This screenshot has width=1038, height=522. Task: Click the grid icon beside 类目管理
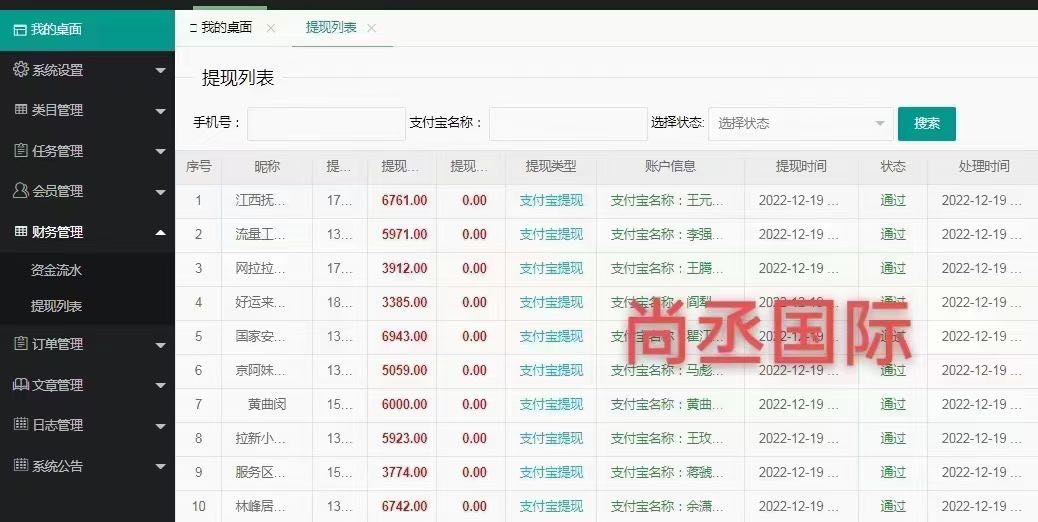[x=20, y=110]
